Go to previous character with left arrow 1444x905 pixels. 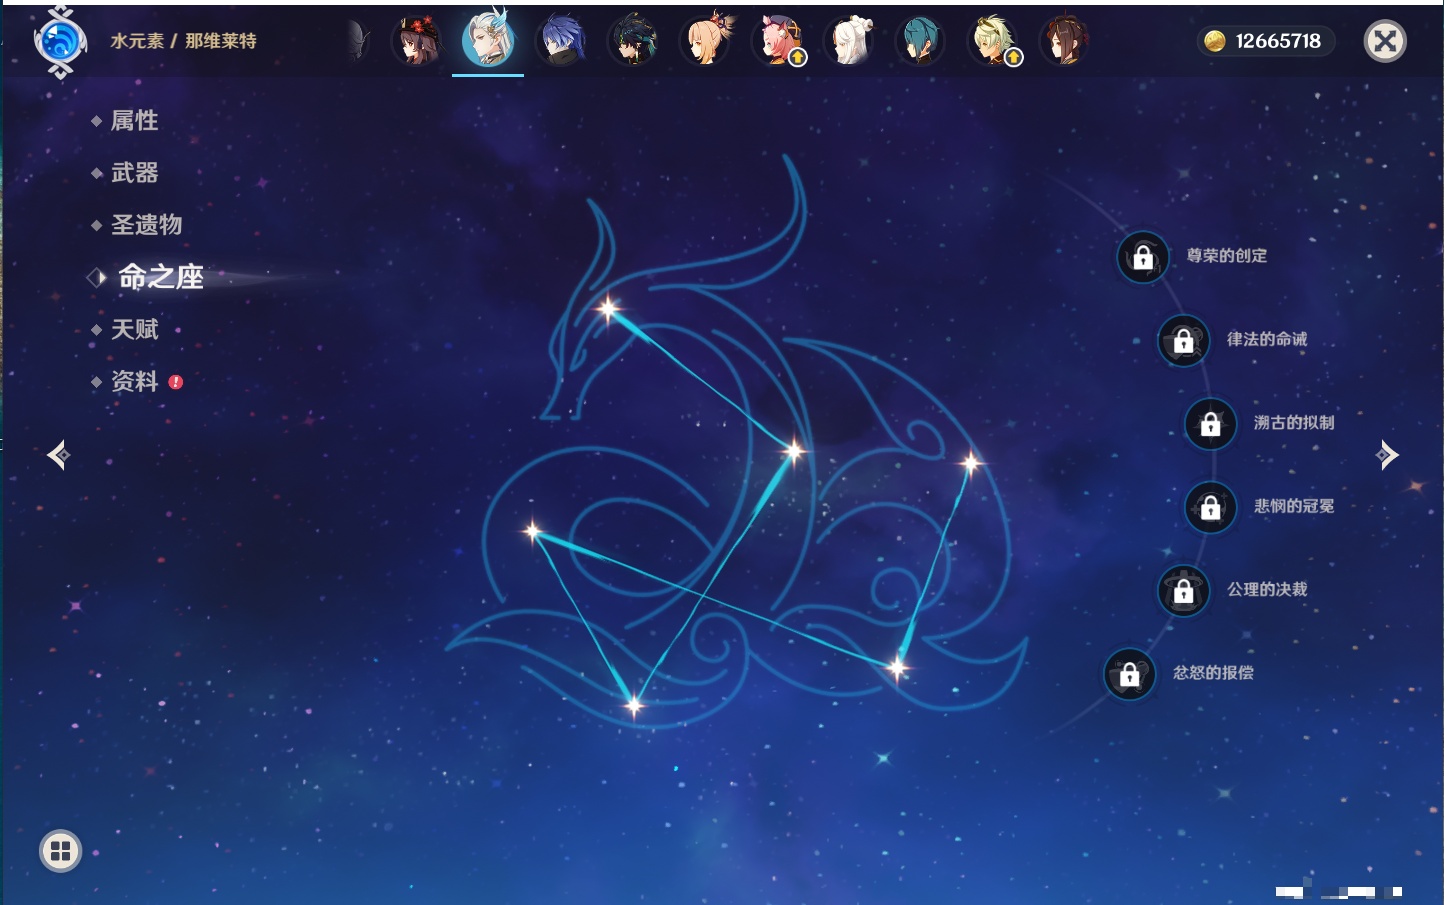[58, 455]
